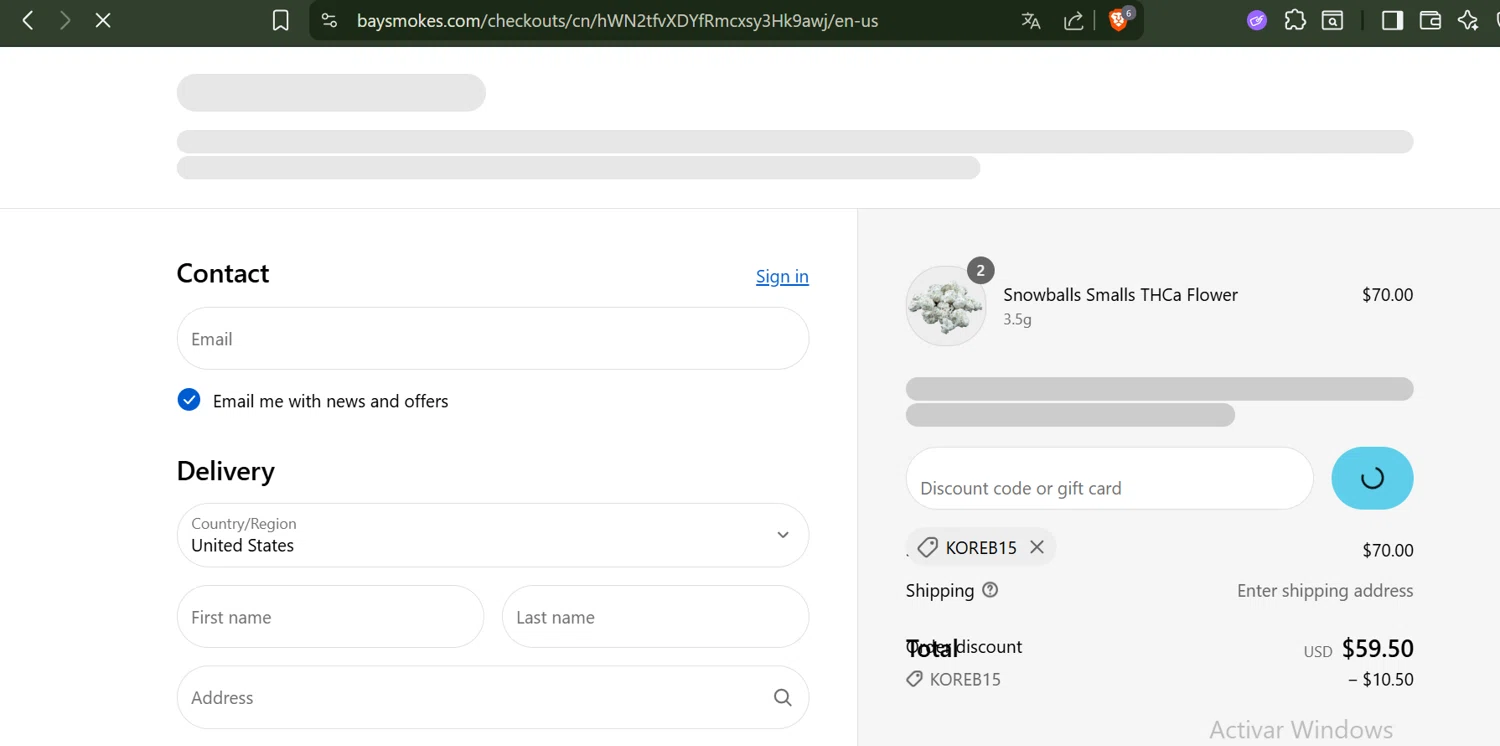Remove the KOREB15 discount code
This screenshot has width=1500, height=746.
pyautogui.click(x=1037, y=547)
